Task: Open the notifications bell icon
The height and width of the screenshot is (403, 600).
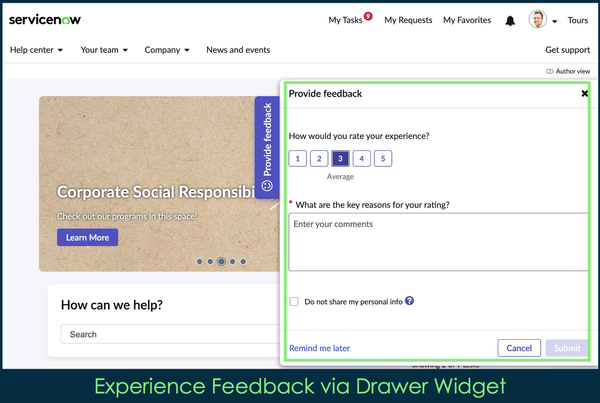Action: [510, 21]
